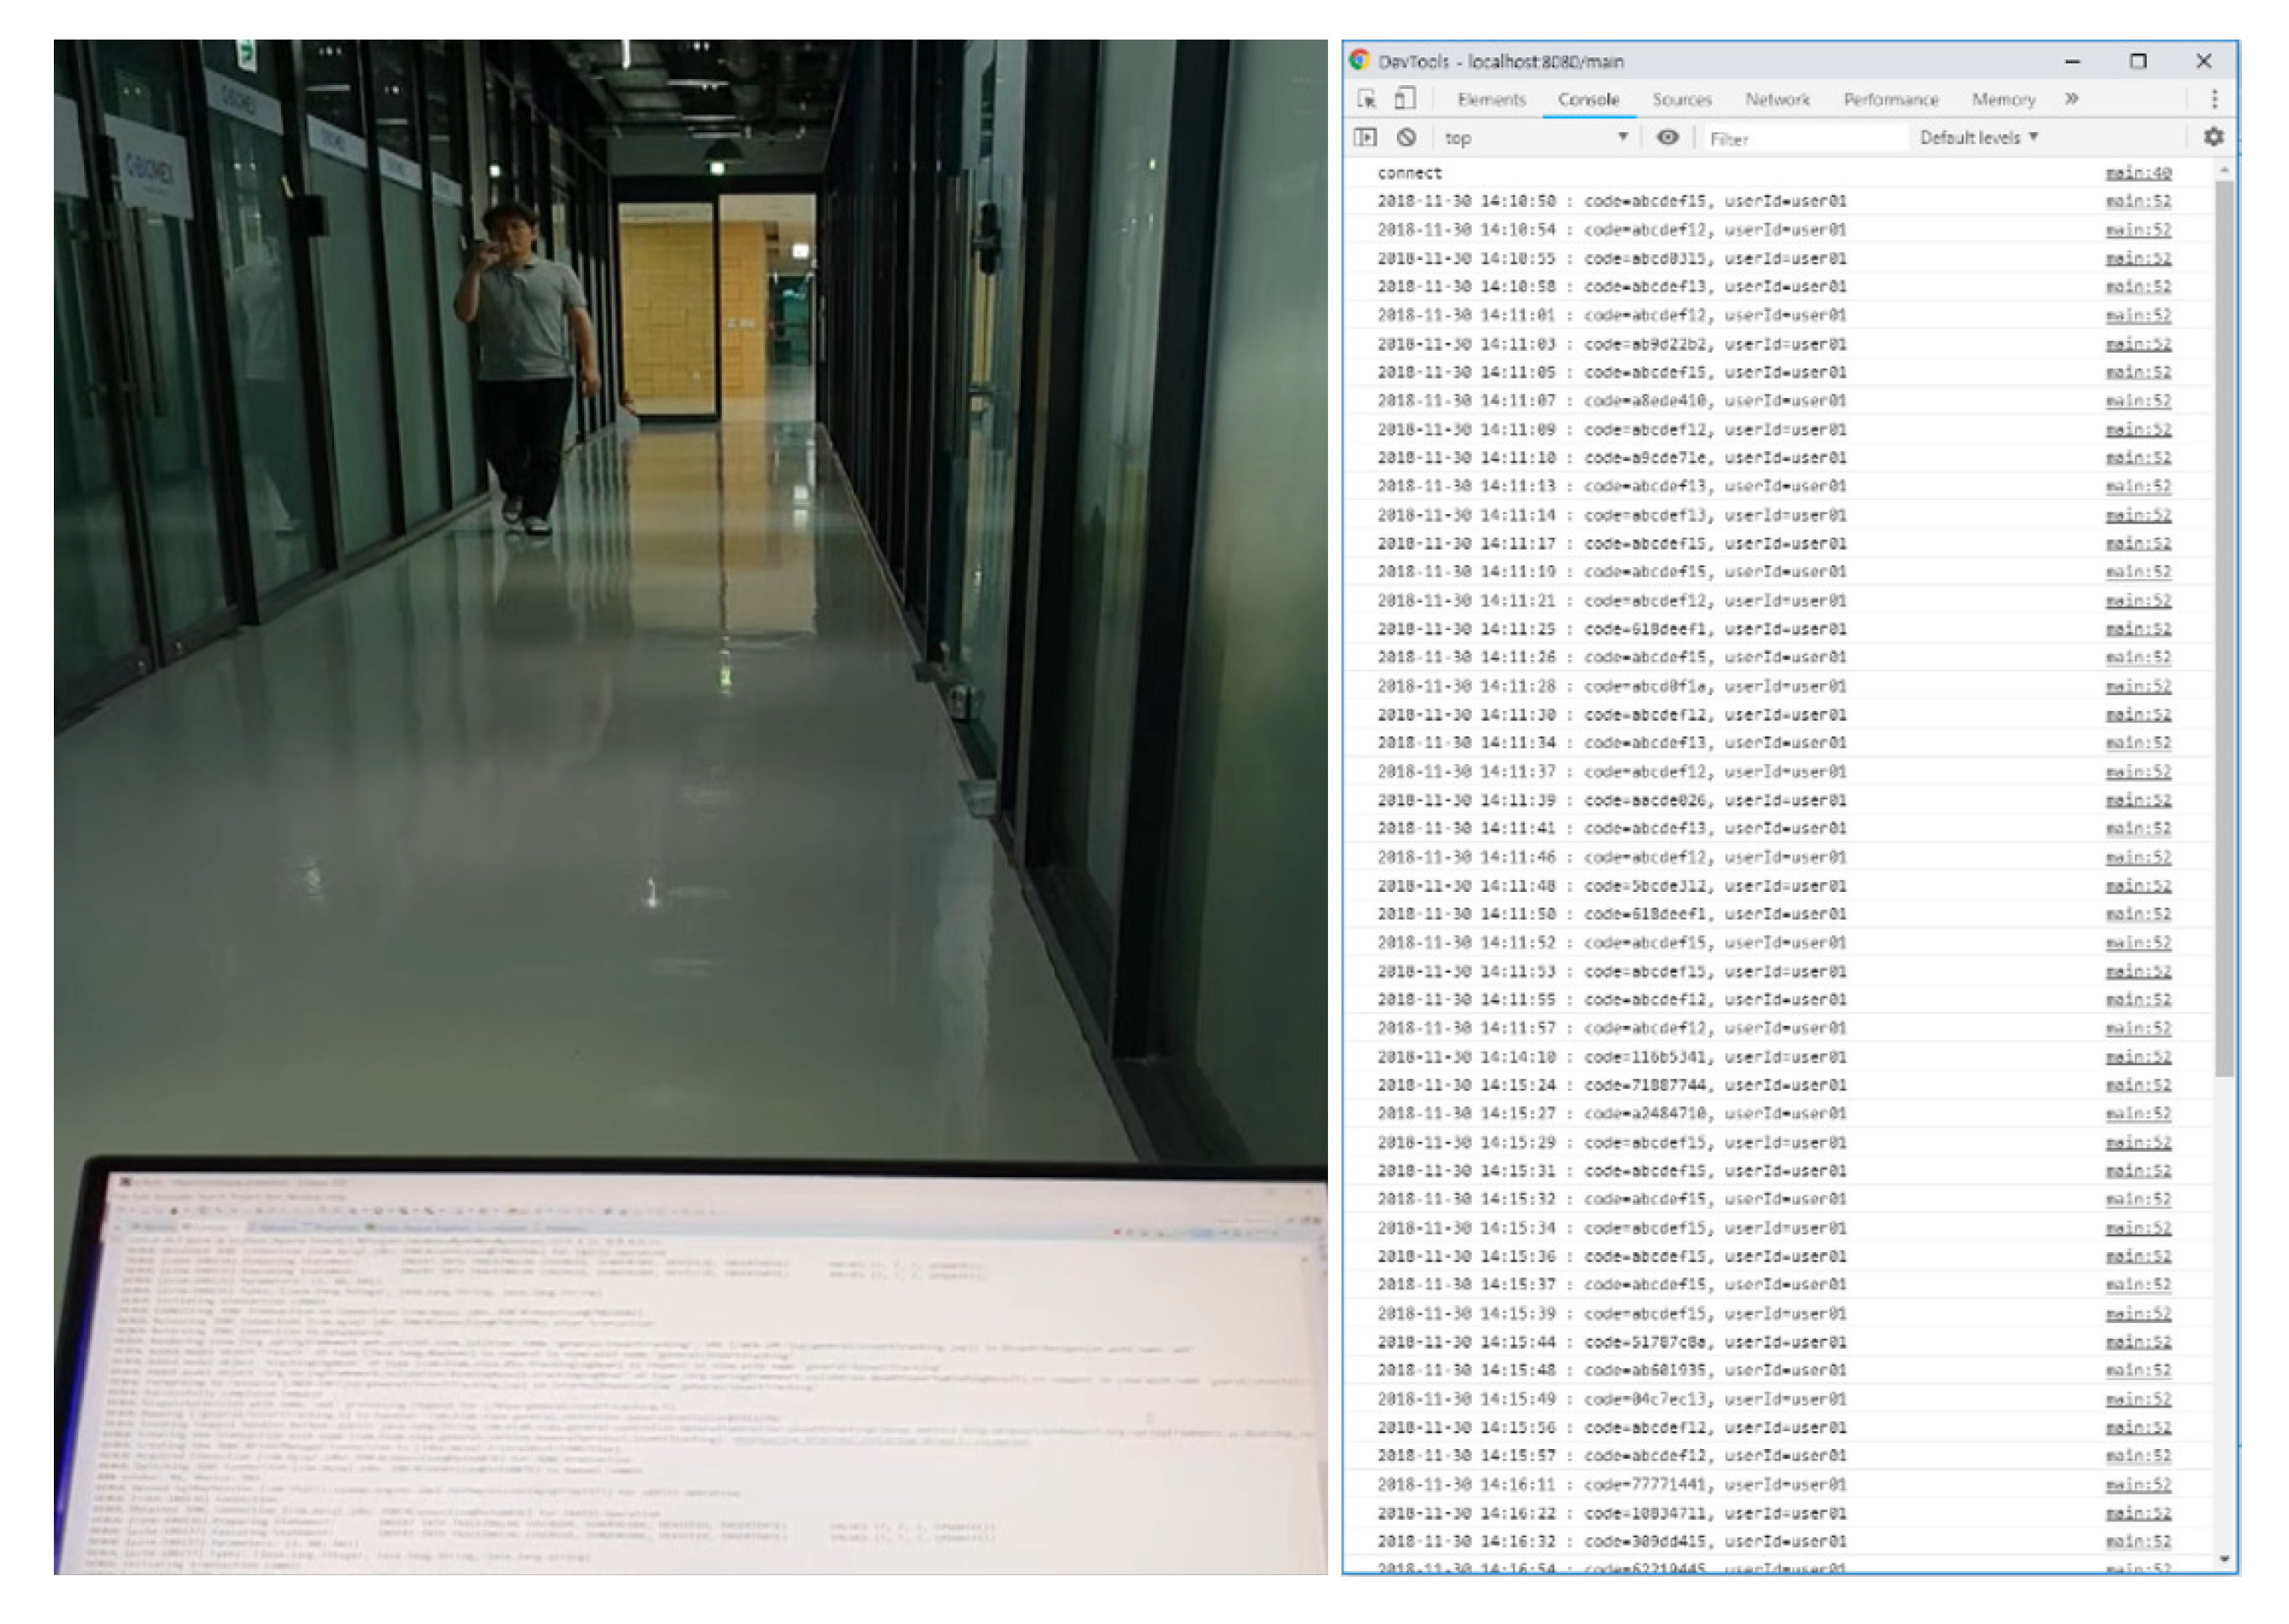2289x1624 pixels.
Task: Open Console settings gear
Action: pos(2213,137)
